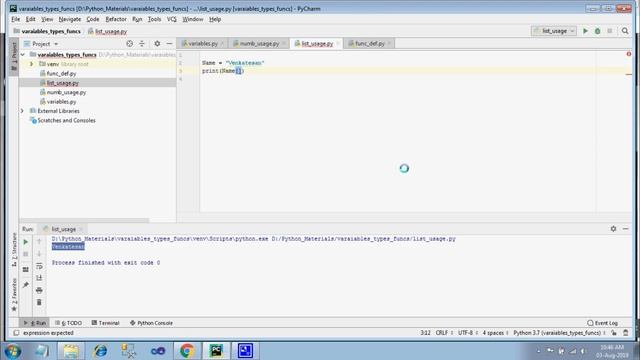The height and width of the screenshot is (360, 640).
Task: Open Run panel settings gear
Action: click(613, 229)
